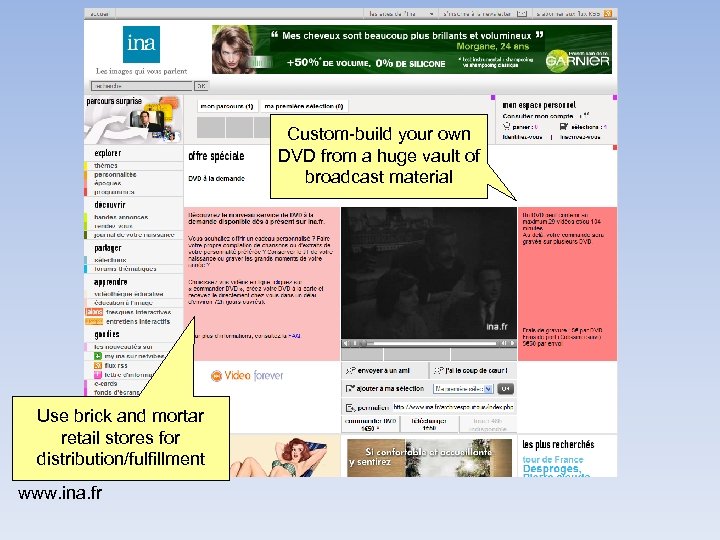Click the Garnier logo in banner ad

578,60
